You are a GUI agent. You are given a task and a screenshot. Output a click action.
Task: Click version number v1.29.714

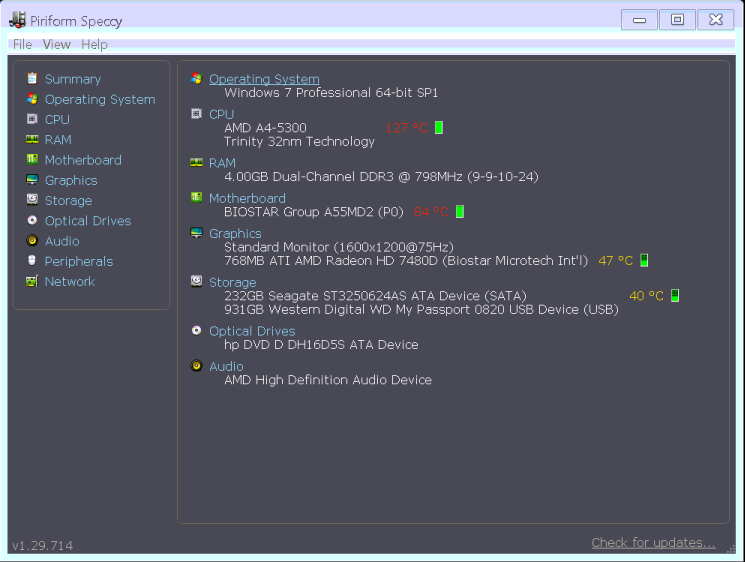pyautogui.click(x=43, y=545)
